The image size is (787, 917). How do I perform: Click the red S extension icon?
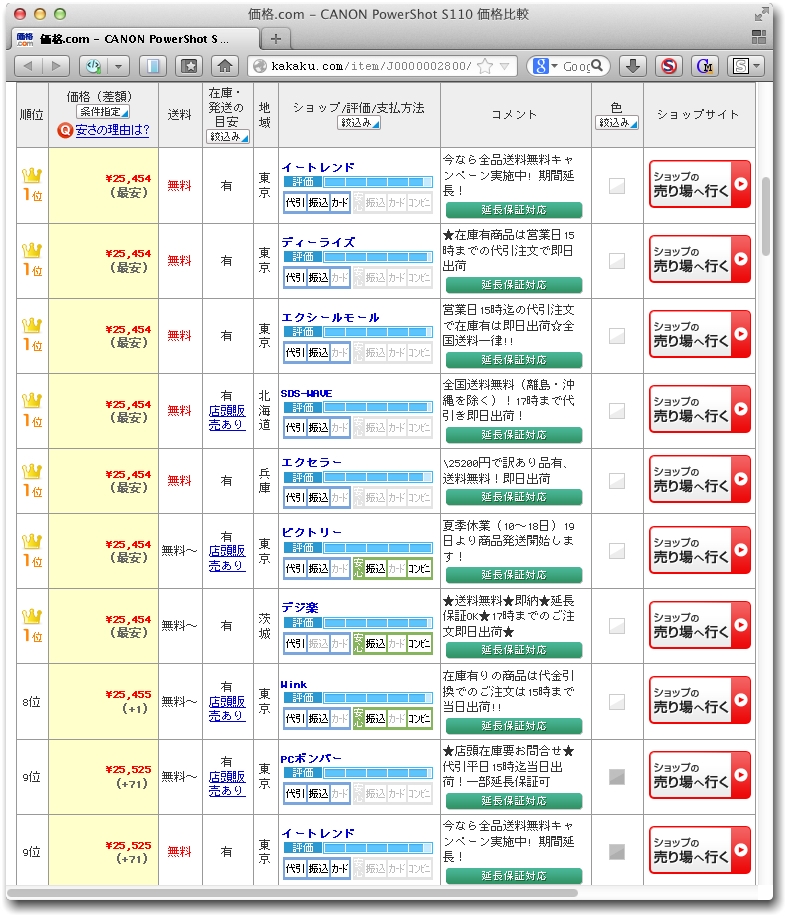669,66
